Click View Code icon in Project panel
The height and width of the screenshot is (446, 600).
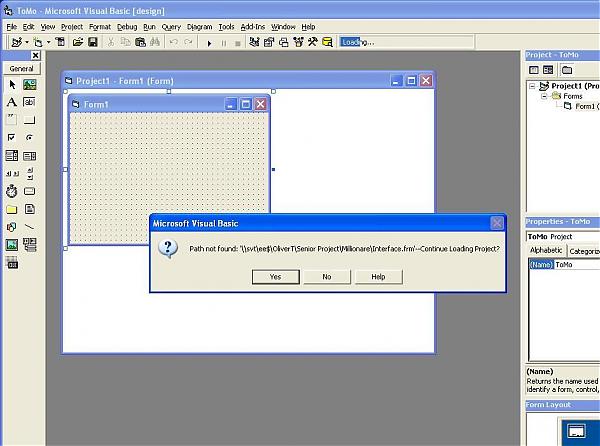pyautogui.click(x=533, y=70)
